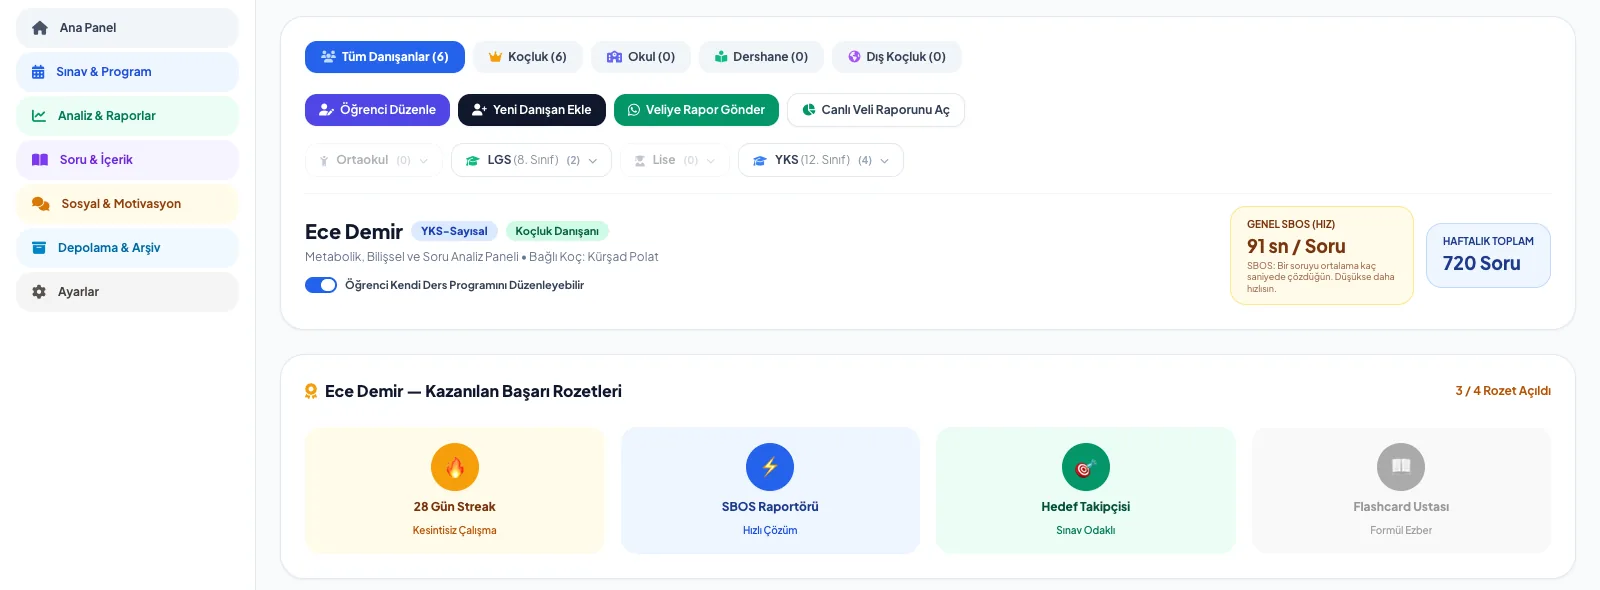Open the Lise class dropdown
The height and width of the screenshot is (590, 1600).
pyautogui.click(x=675, y=160)
